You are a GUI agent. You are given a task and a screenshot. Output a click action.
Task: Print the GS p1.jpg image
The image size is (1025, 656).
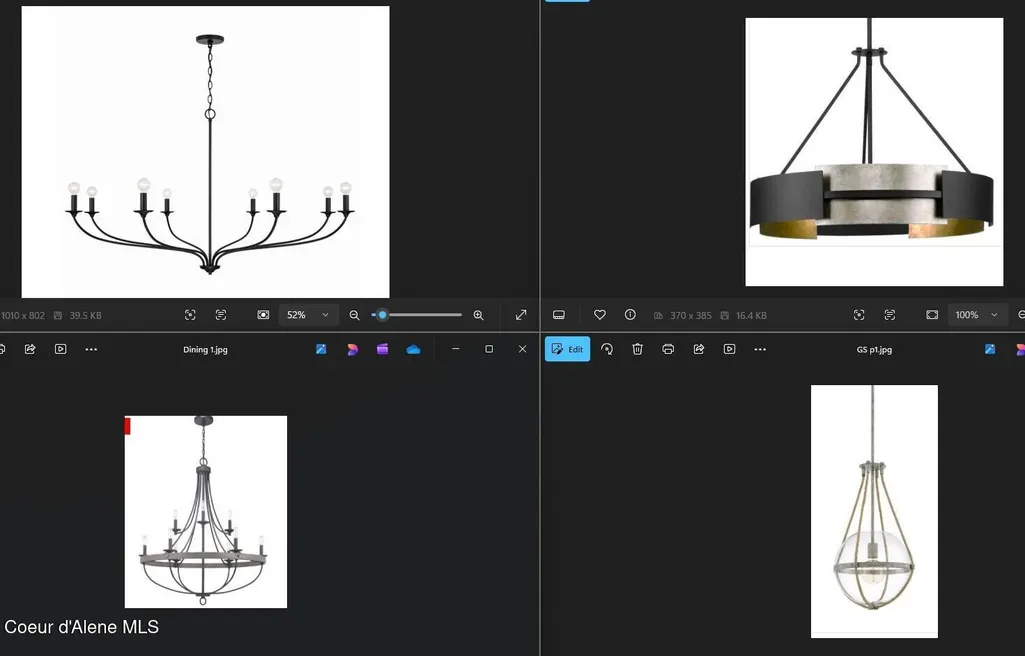tap(667, 349)
